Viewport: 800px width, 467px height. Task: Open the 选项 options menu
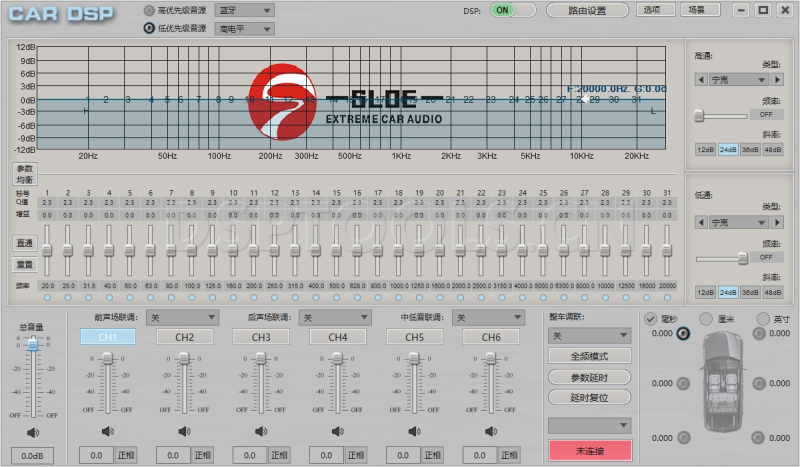coord(656,10)
